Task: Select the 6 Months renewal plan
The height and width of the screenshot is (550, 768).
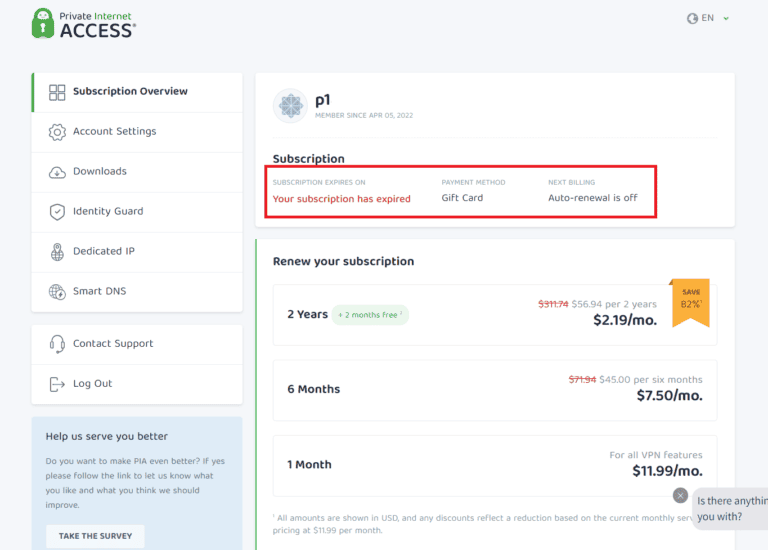Action: tap(494, 389)
